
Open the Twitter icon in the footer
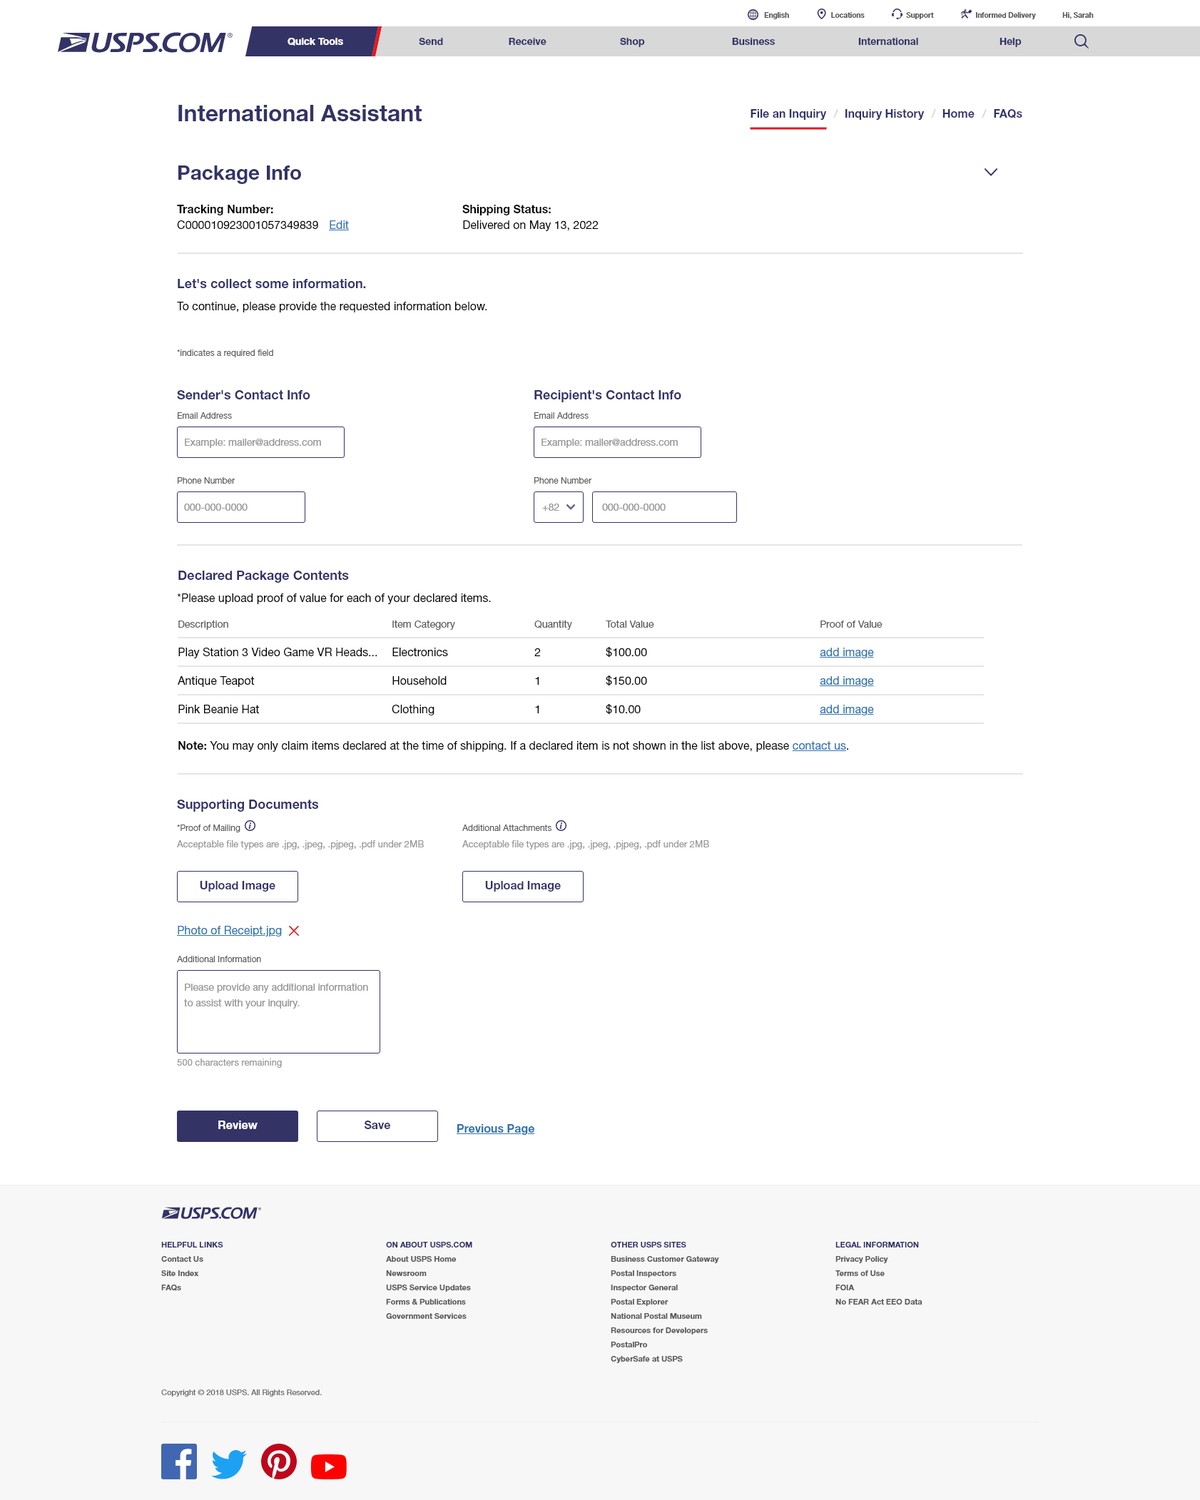(229, 1464)
